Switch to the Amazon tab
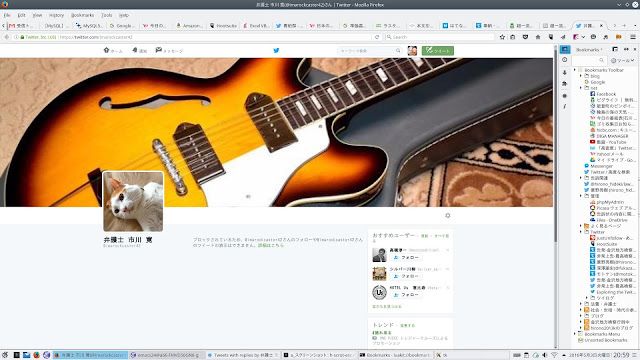640x360 pixels. tap(189, 25)
